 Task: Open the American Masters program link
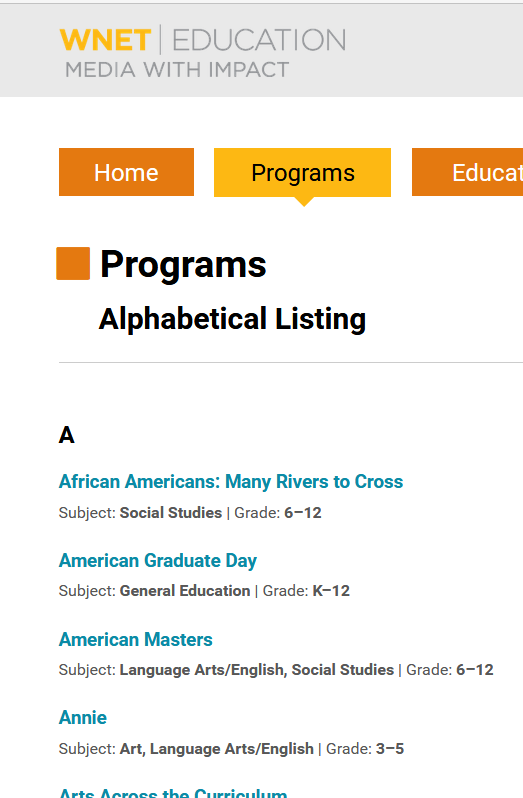click(136, 639)
